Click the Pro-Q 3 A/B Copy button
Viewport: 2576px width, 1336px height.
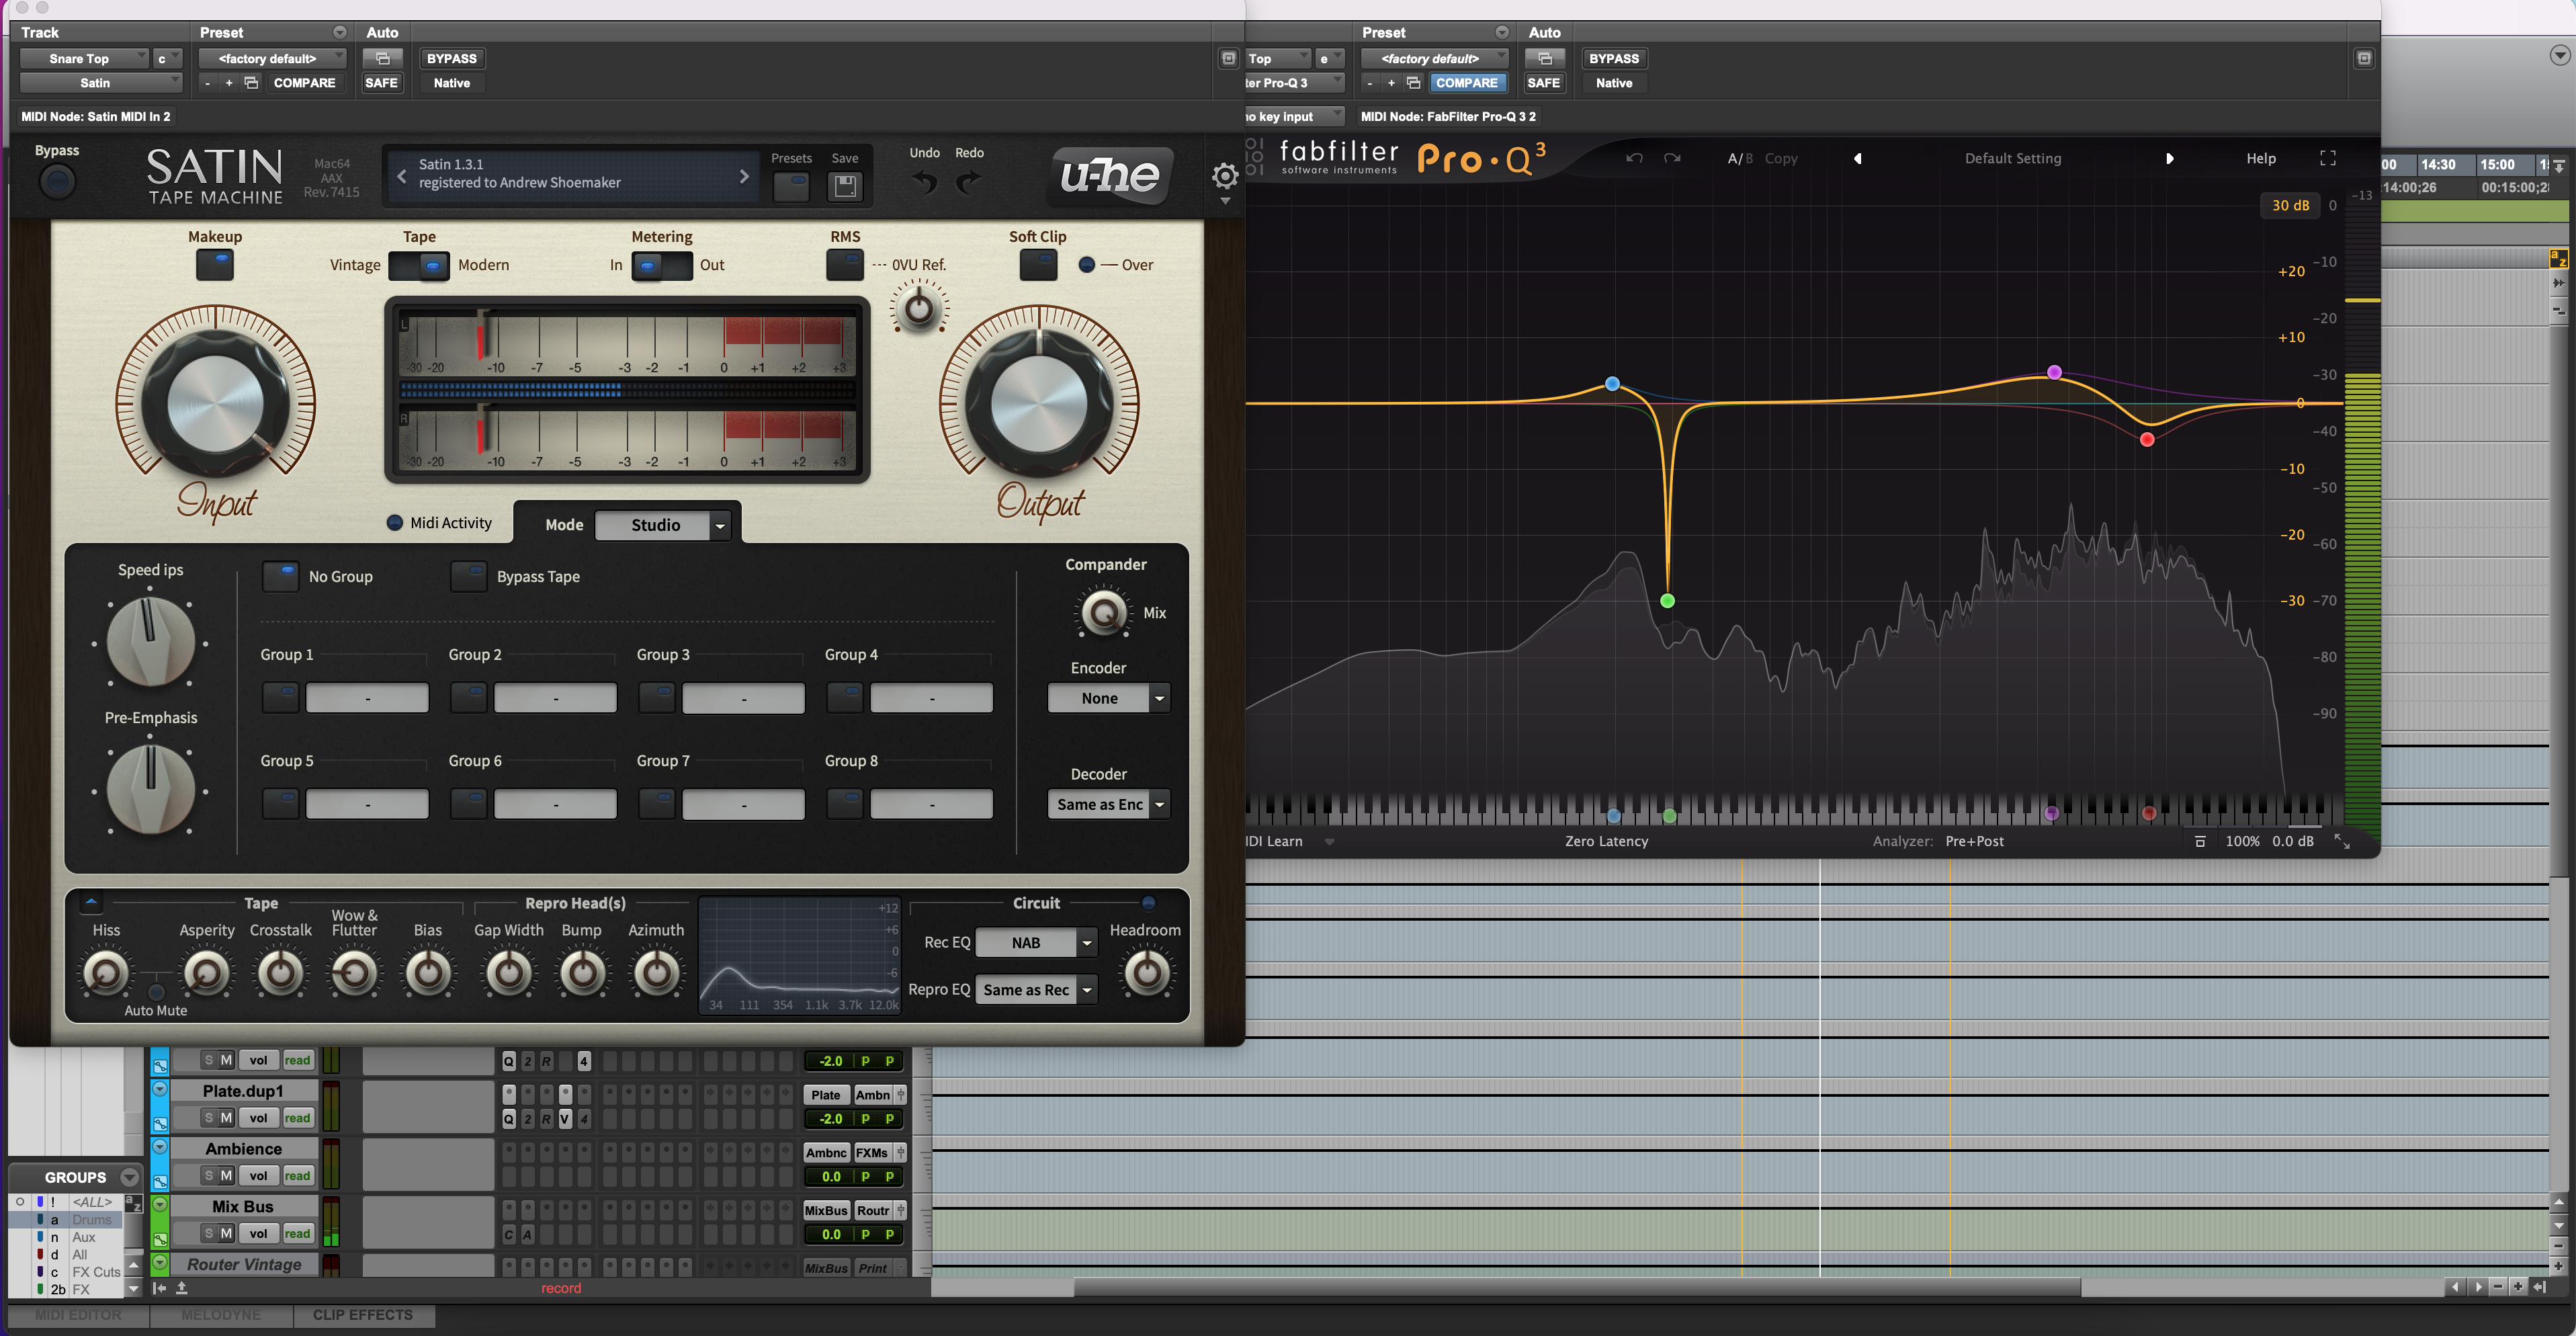1781,158
